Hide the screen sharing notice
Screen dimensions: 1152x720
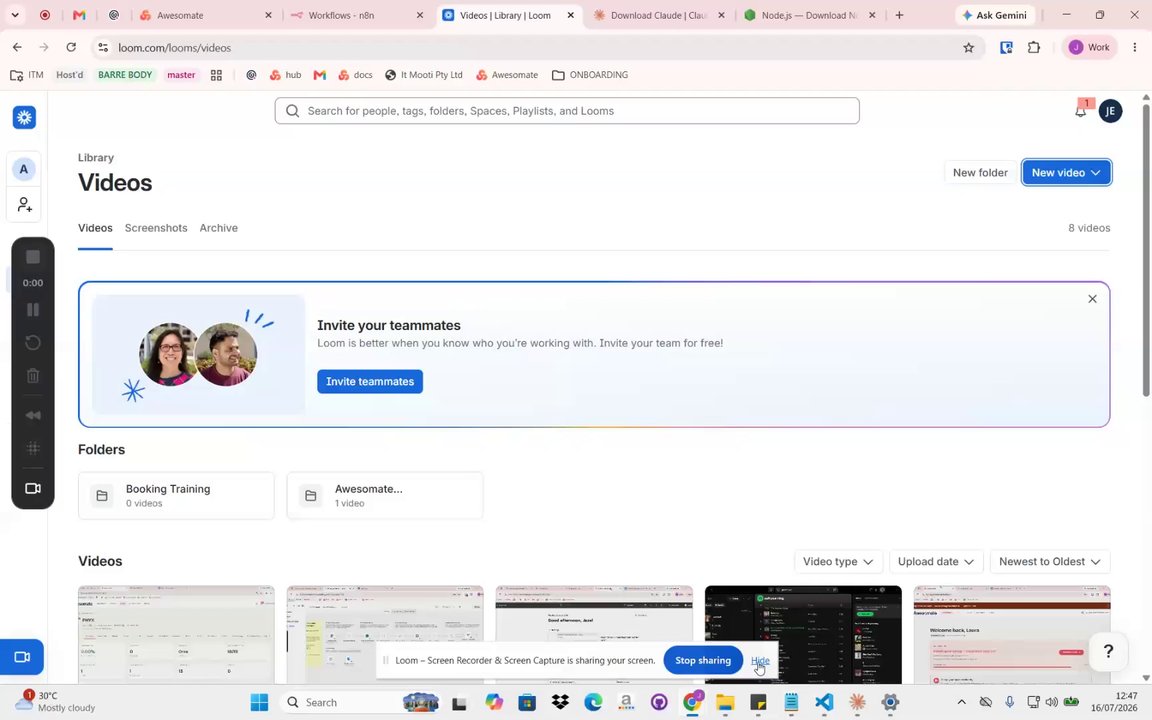(760, 660)
